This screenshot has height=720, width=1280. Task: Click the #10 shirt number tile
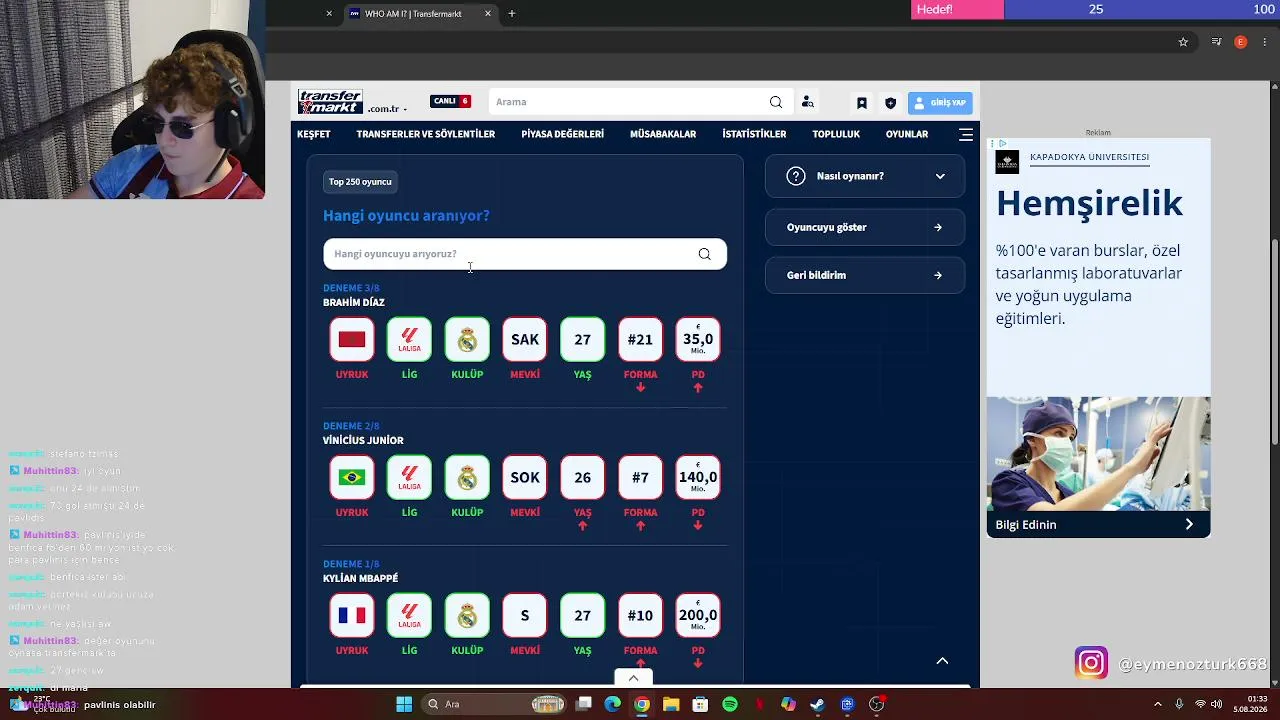(640, 615)
